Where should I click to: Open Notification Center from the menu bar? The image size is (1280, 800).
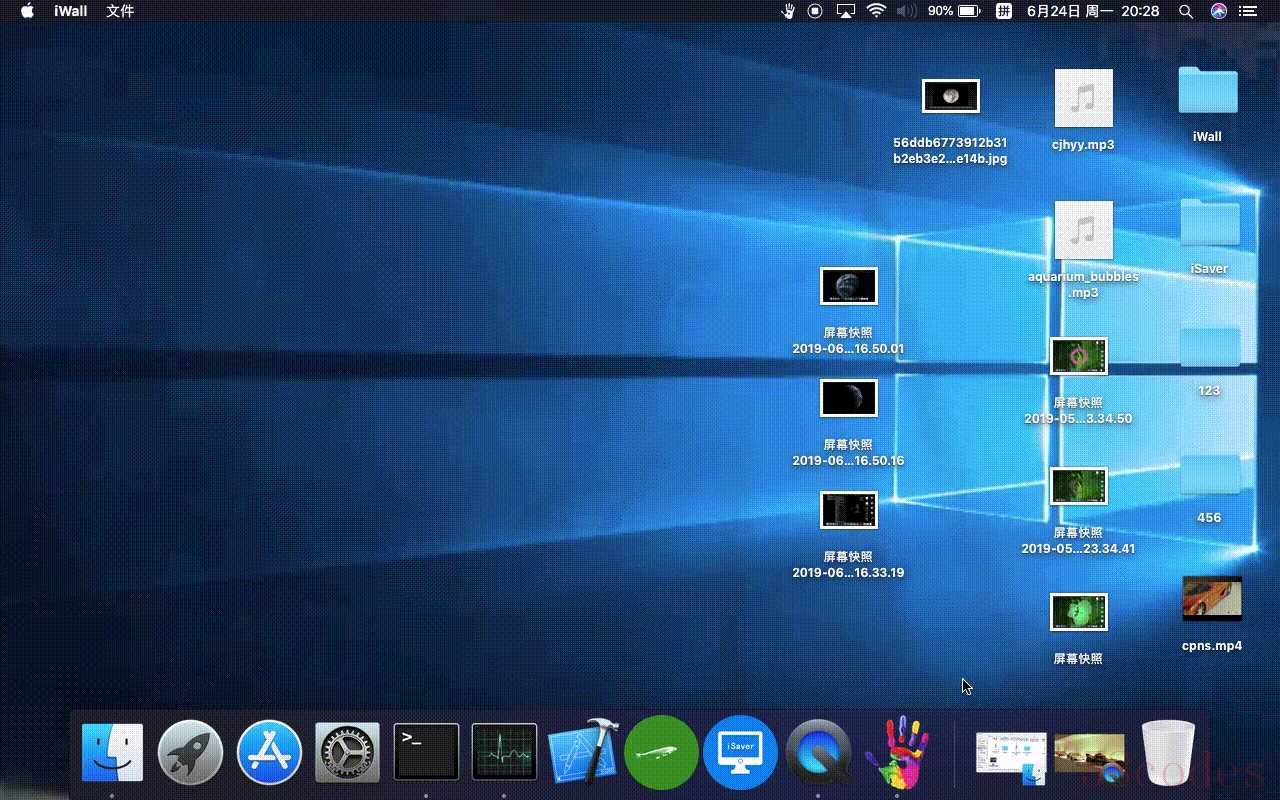click(1247, 11)
